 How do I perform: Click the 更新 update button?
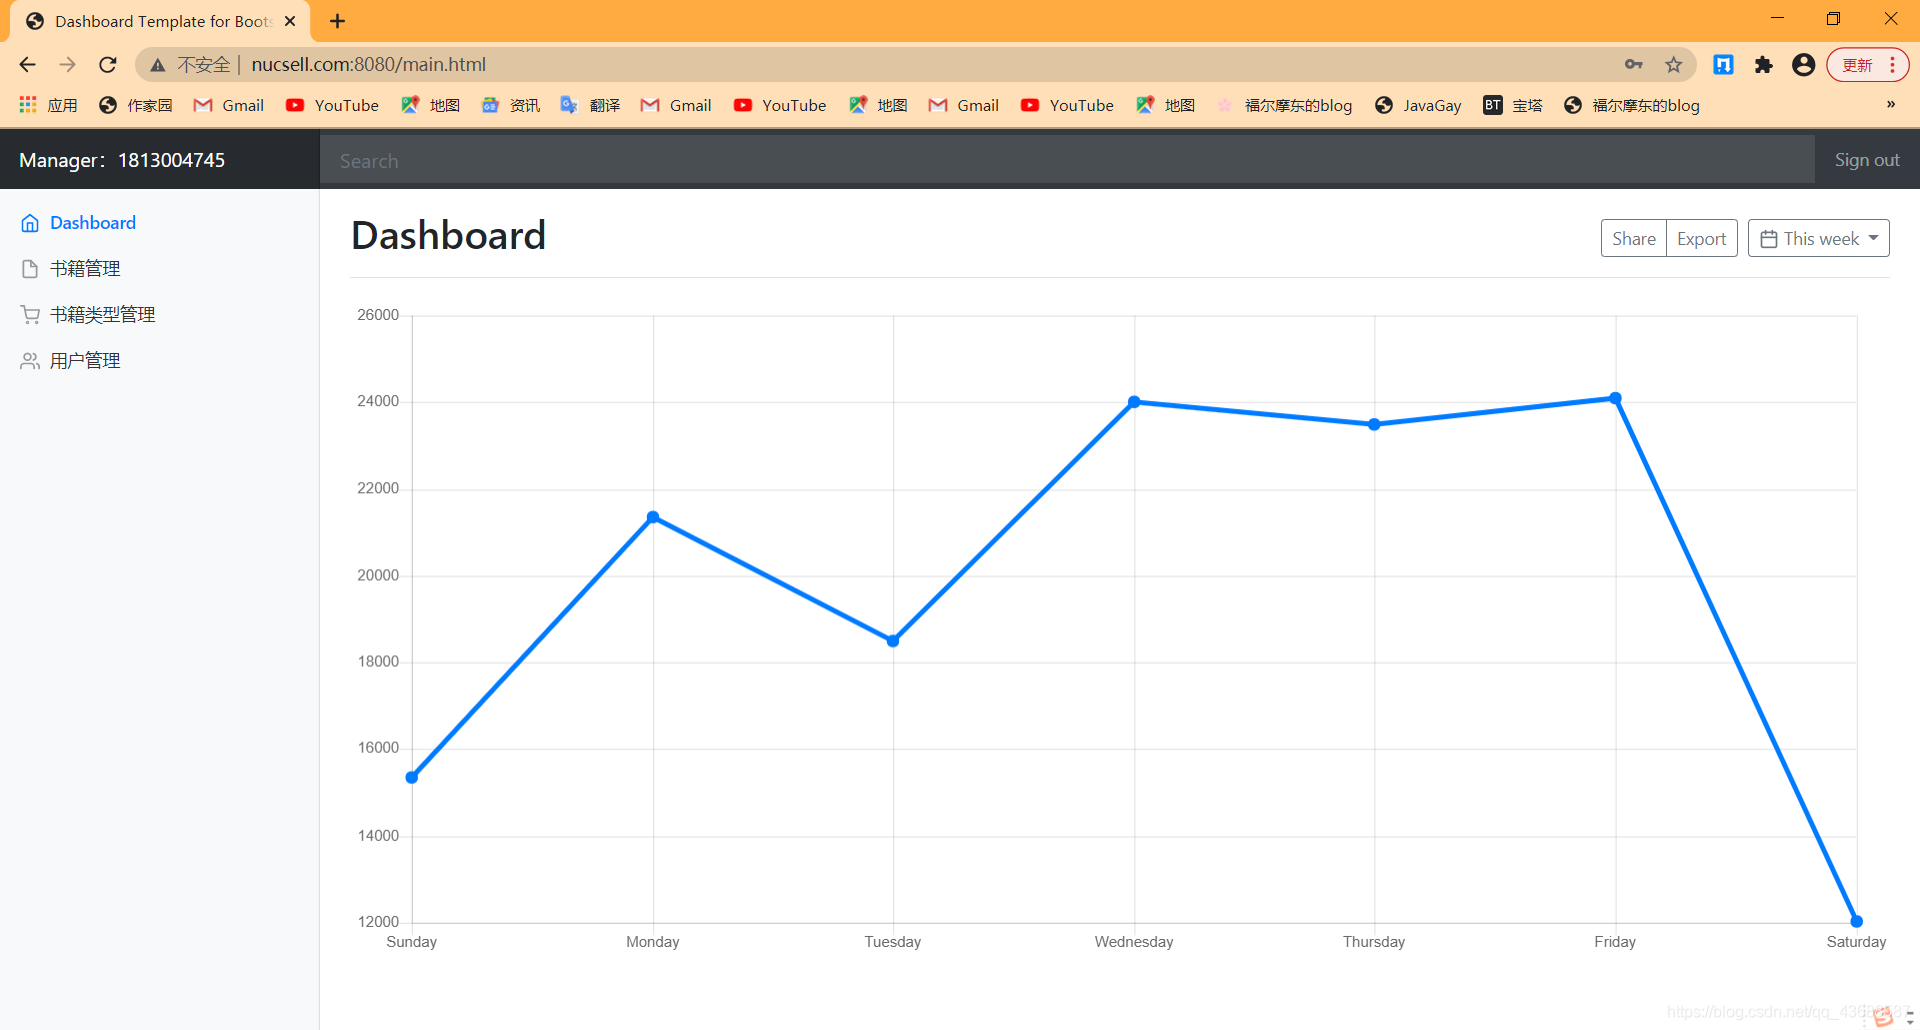click(1867, 64)
